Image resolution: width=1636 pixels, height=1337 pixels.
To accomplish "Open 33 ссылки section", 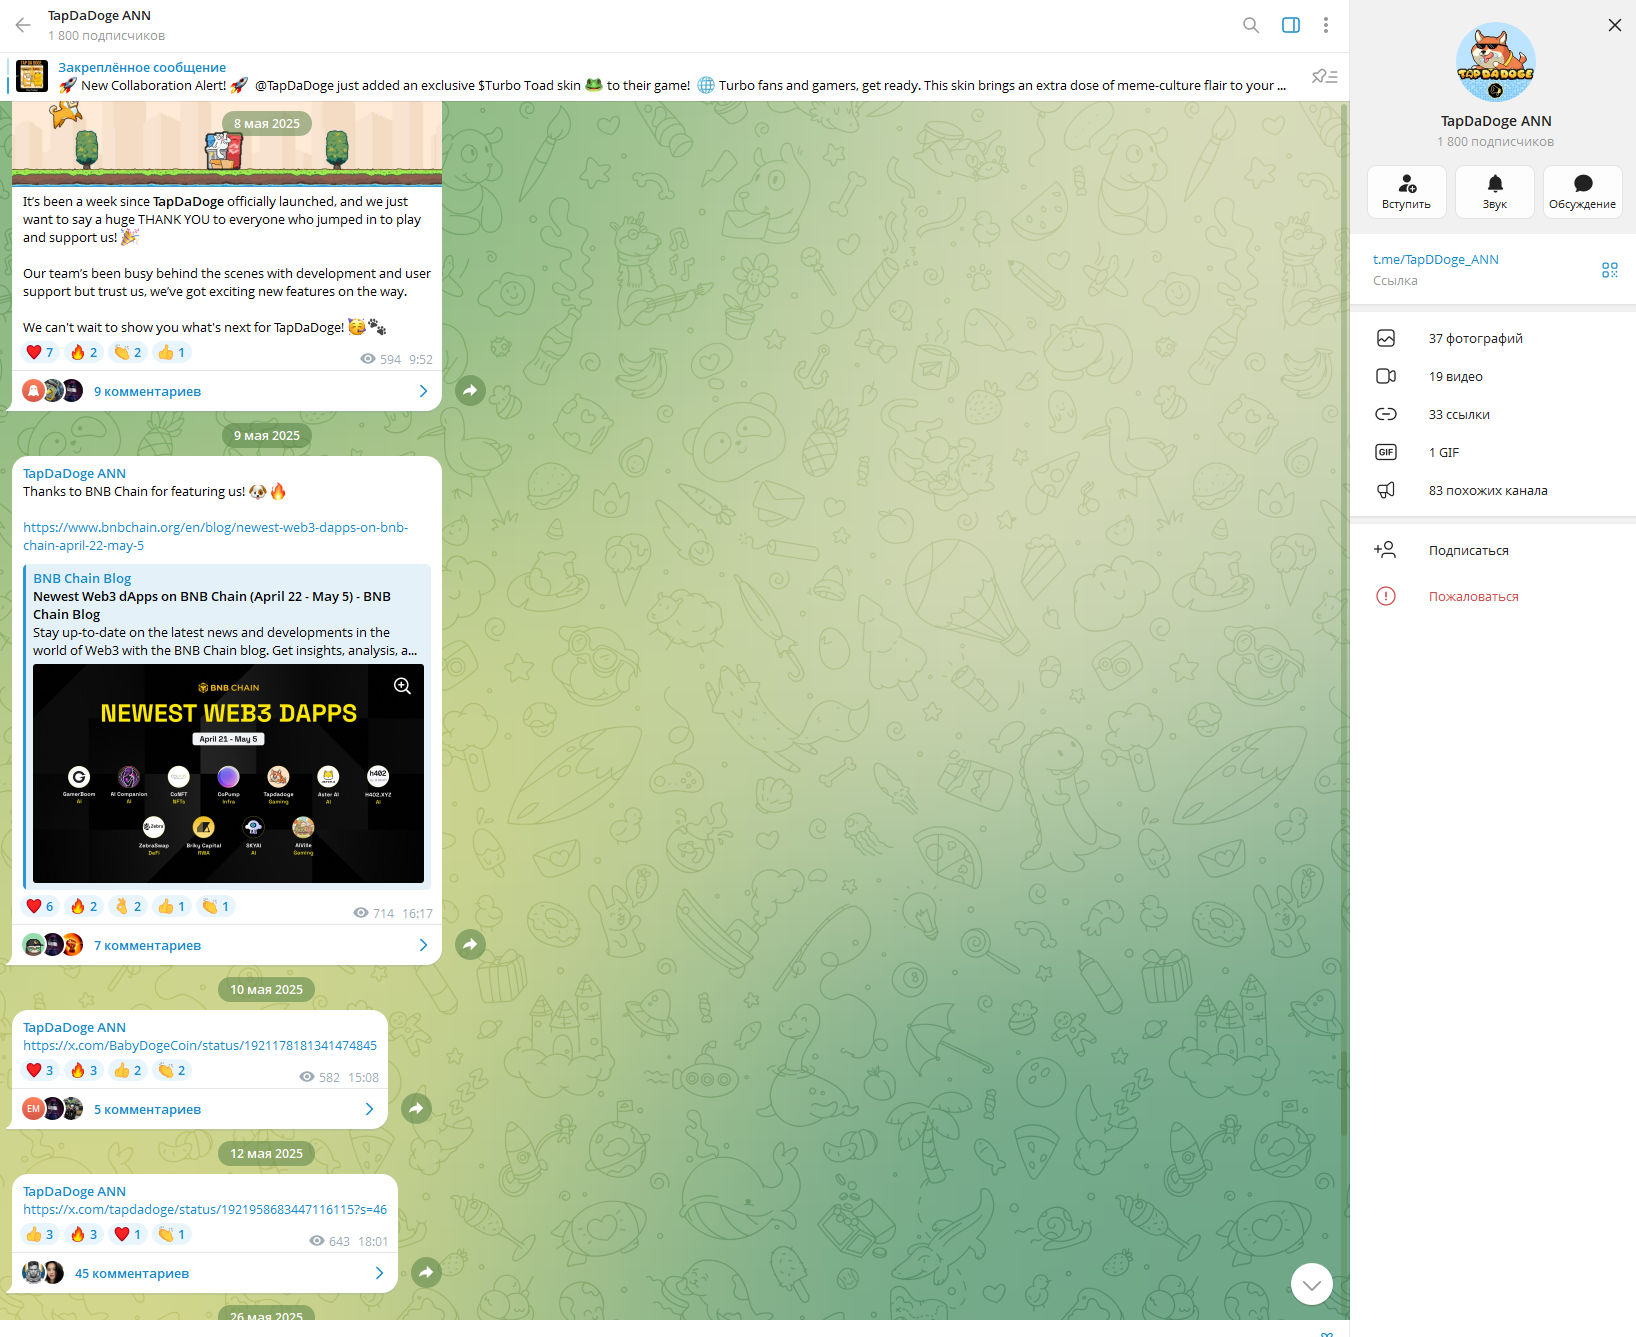I will click(x=1493, y=415).
